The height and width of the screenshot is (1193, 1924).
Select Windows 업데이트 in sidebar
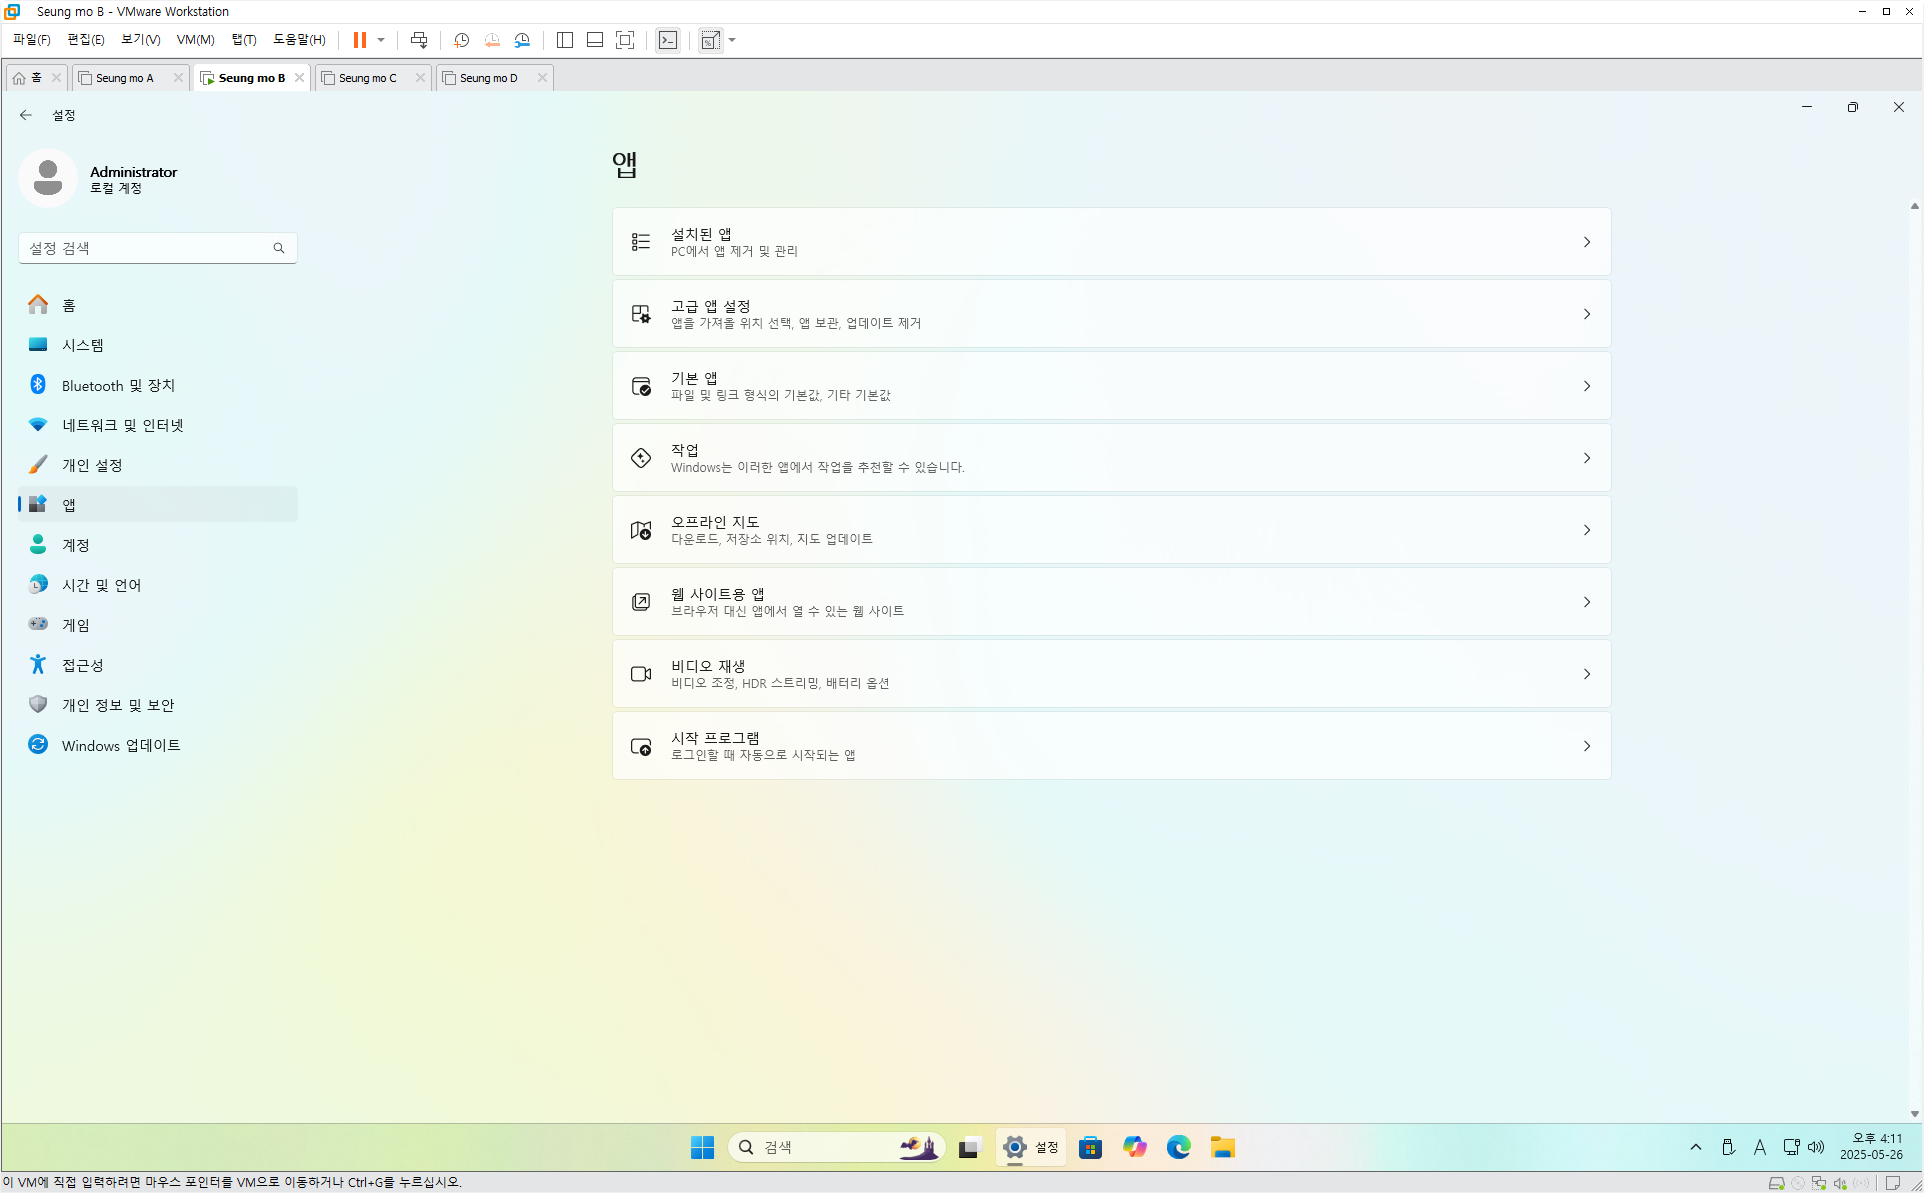pos(120,745)
